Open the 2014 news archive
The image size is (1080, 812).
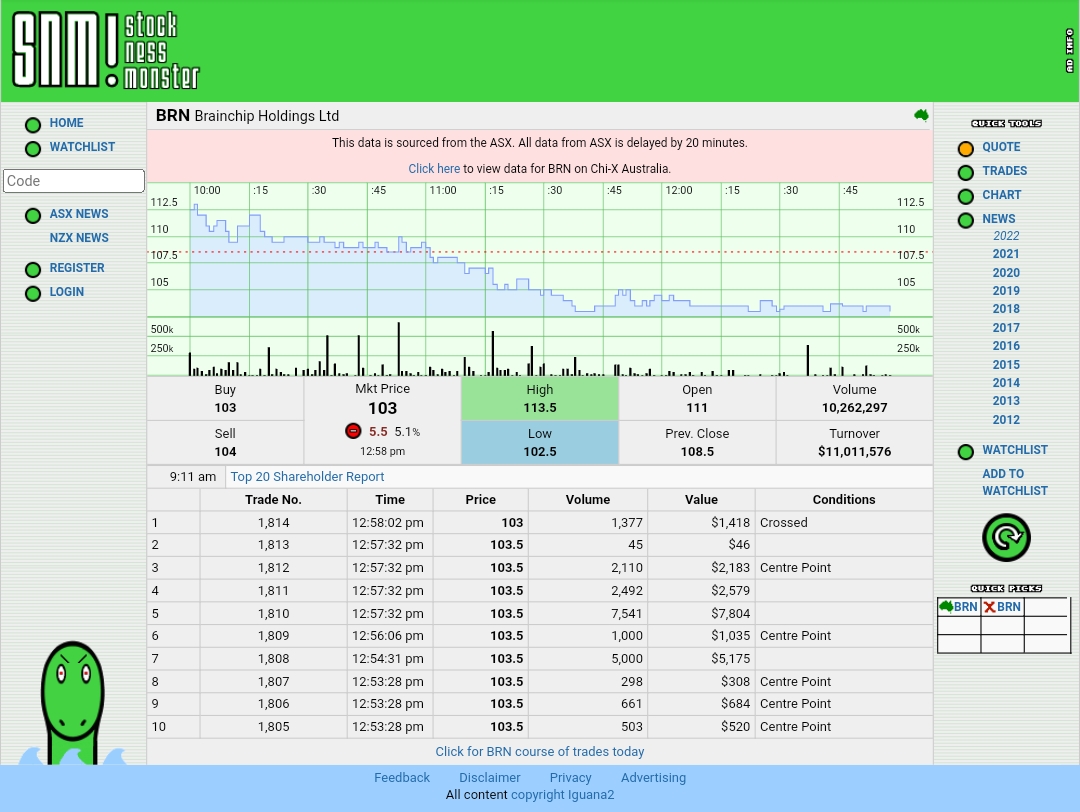click(x=1006, y=383)
